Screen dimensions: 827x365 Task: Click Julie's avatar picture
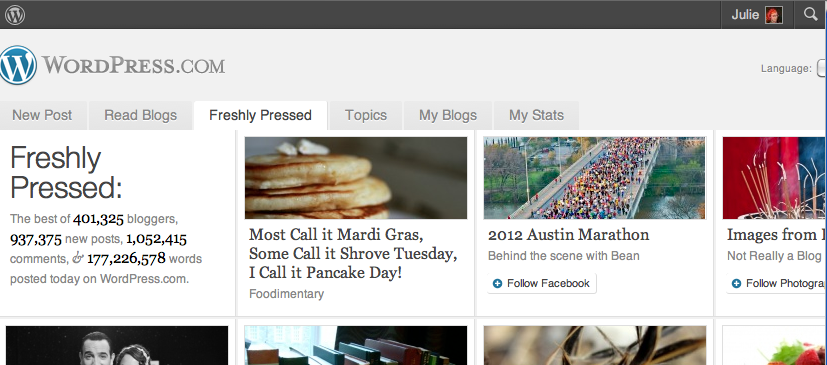pyautogui.click(x=774, y=15)
